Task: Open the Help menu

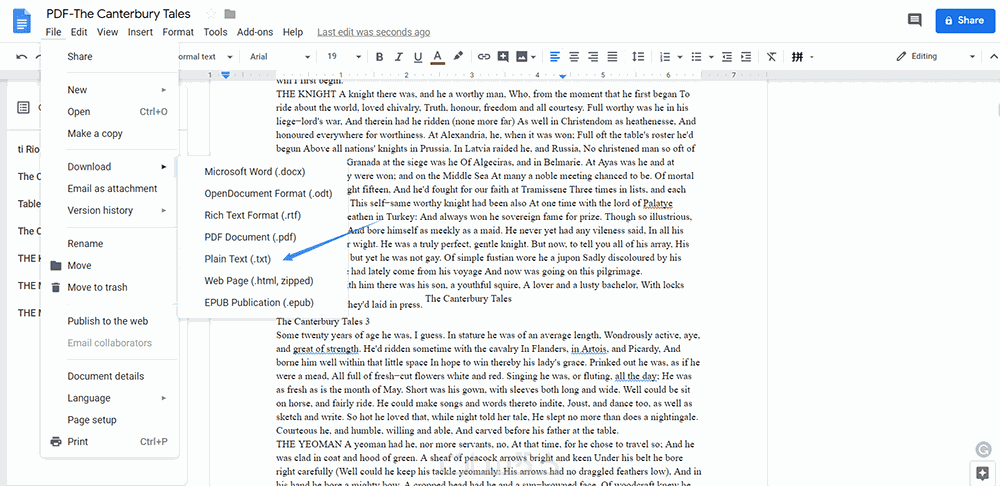Action: 293,32
